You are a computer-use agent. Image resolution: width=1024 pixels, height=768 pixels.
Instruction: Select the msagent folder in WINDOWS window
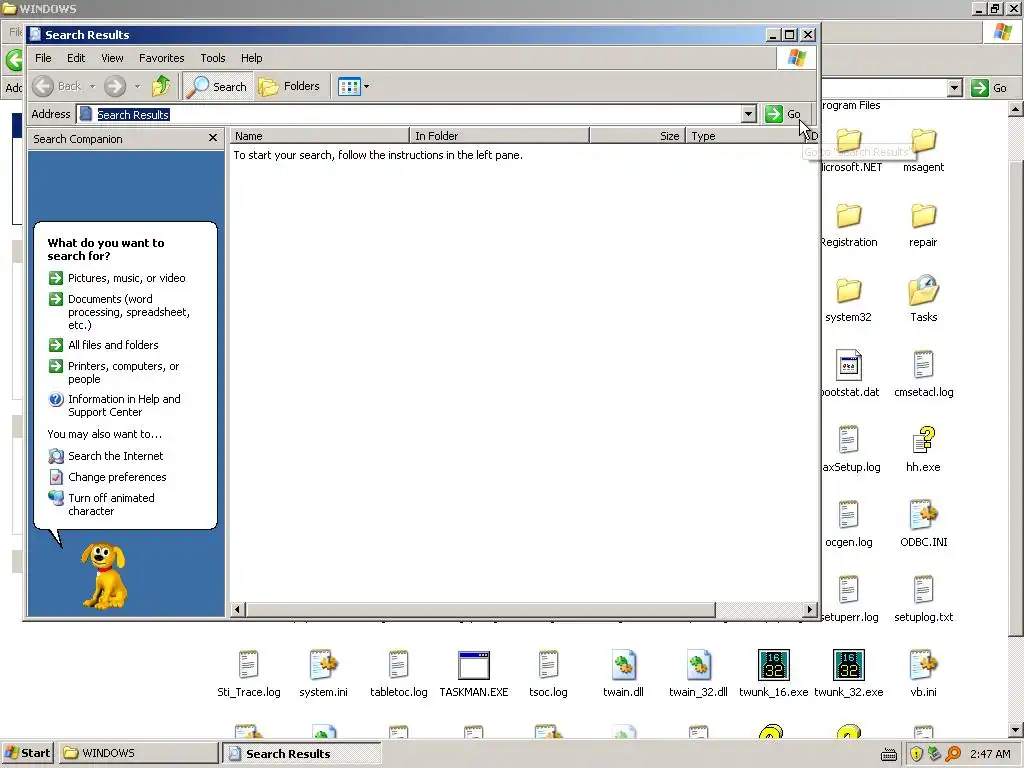[x=923, y=150]
